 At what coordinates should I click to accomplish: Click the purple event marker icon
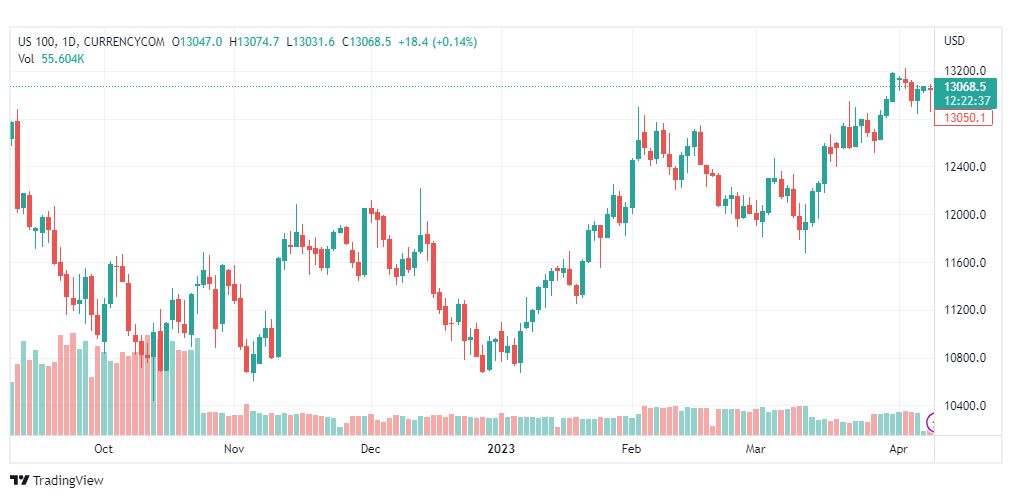pyautogui.click(x=930, y=423)
